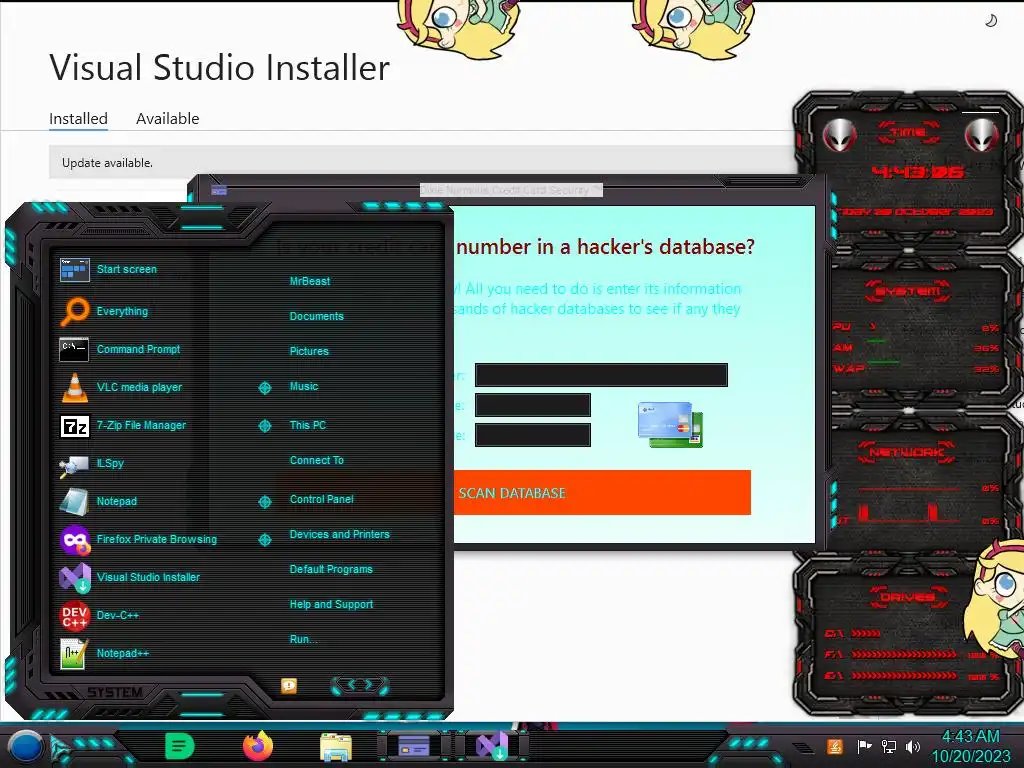This screenshot has width=1024, height=768.
Task: Click the NETWORK widget panel header
Action: pos(906,452)
